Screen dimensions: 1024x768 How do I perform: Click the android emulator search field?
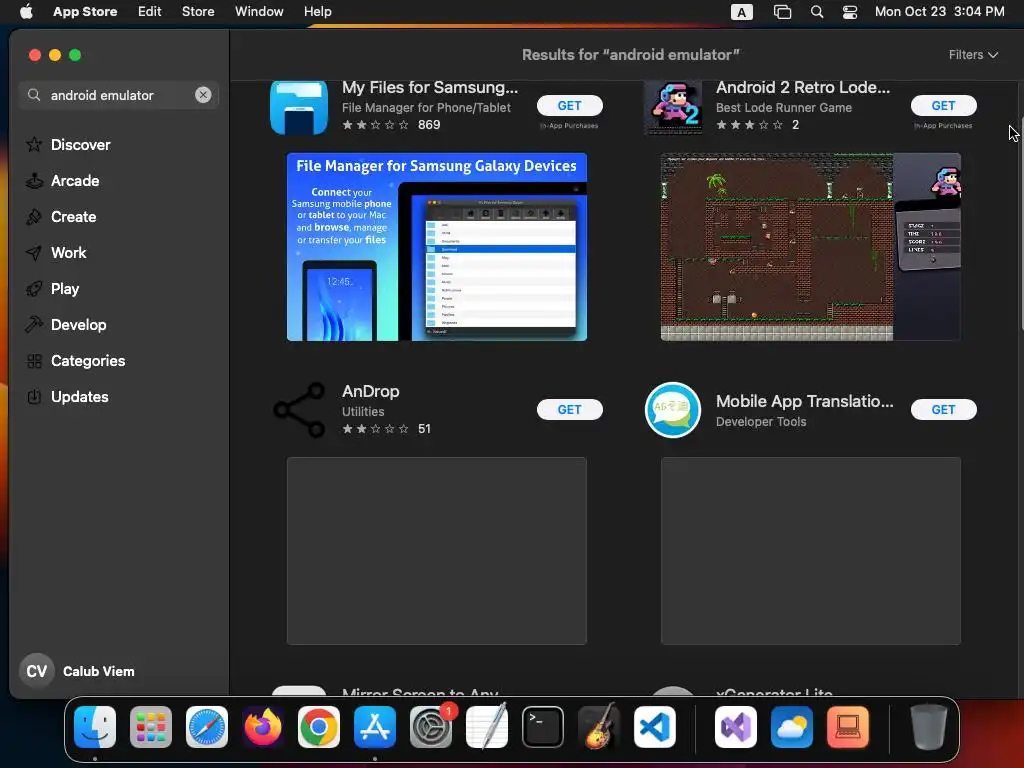[x=118, y=95]
